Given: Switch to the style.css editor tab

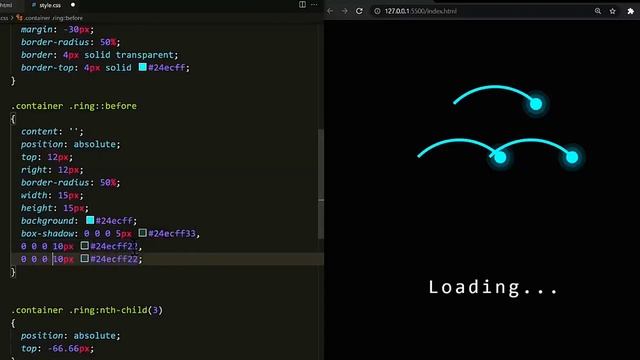Looking at the screenshot, I should (x=50, y=5).
